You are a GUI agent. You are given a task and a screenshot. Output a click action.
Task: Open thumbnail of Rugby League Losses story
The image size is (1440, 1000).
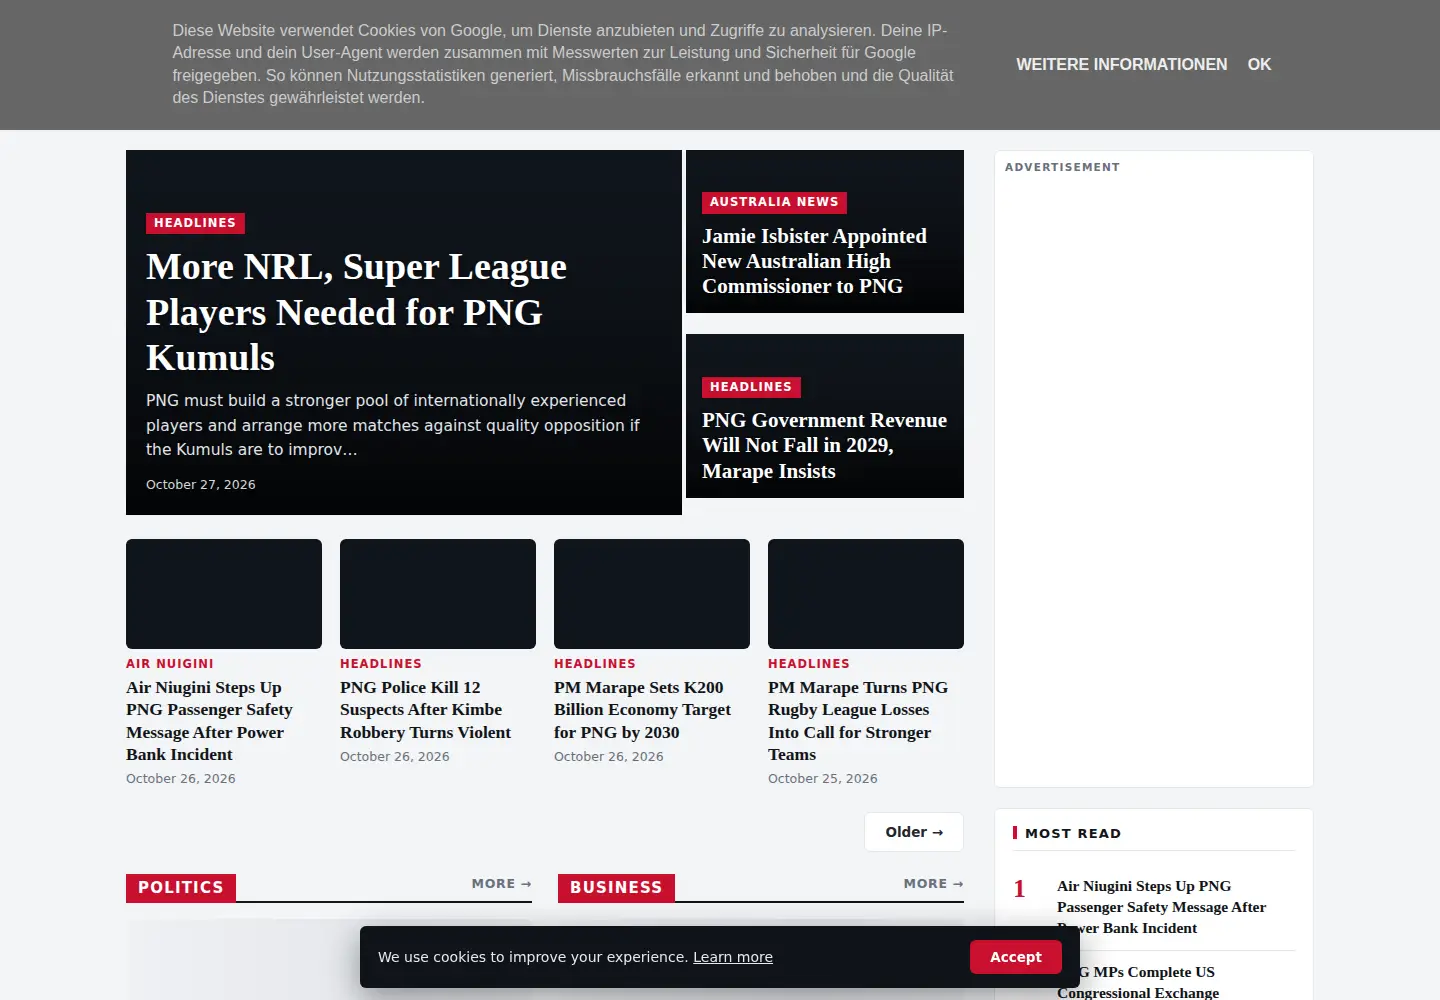coord(866,594)
